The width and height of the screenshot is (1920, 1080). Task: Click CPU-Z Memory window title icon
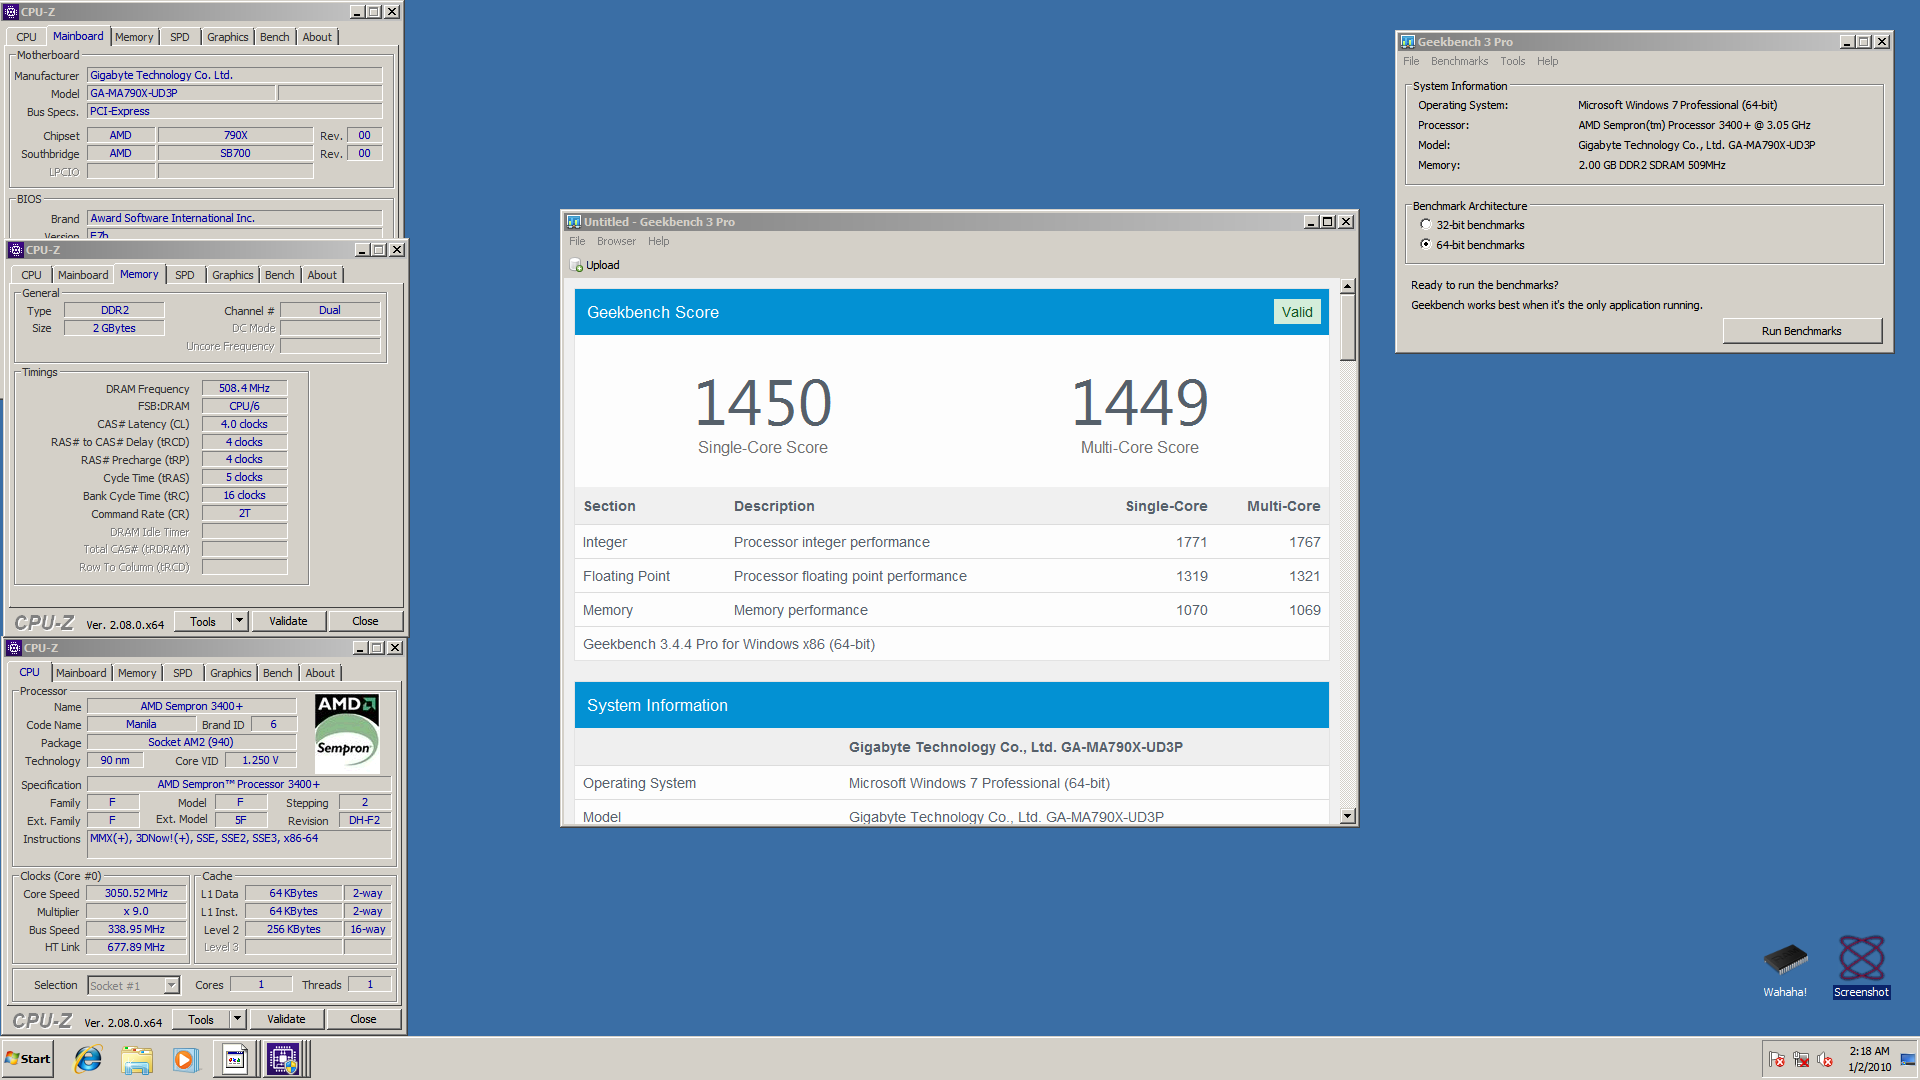coord(16,250)
